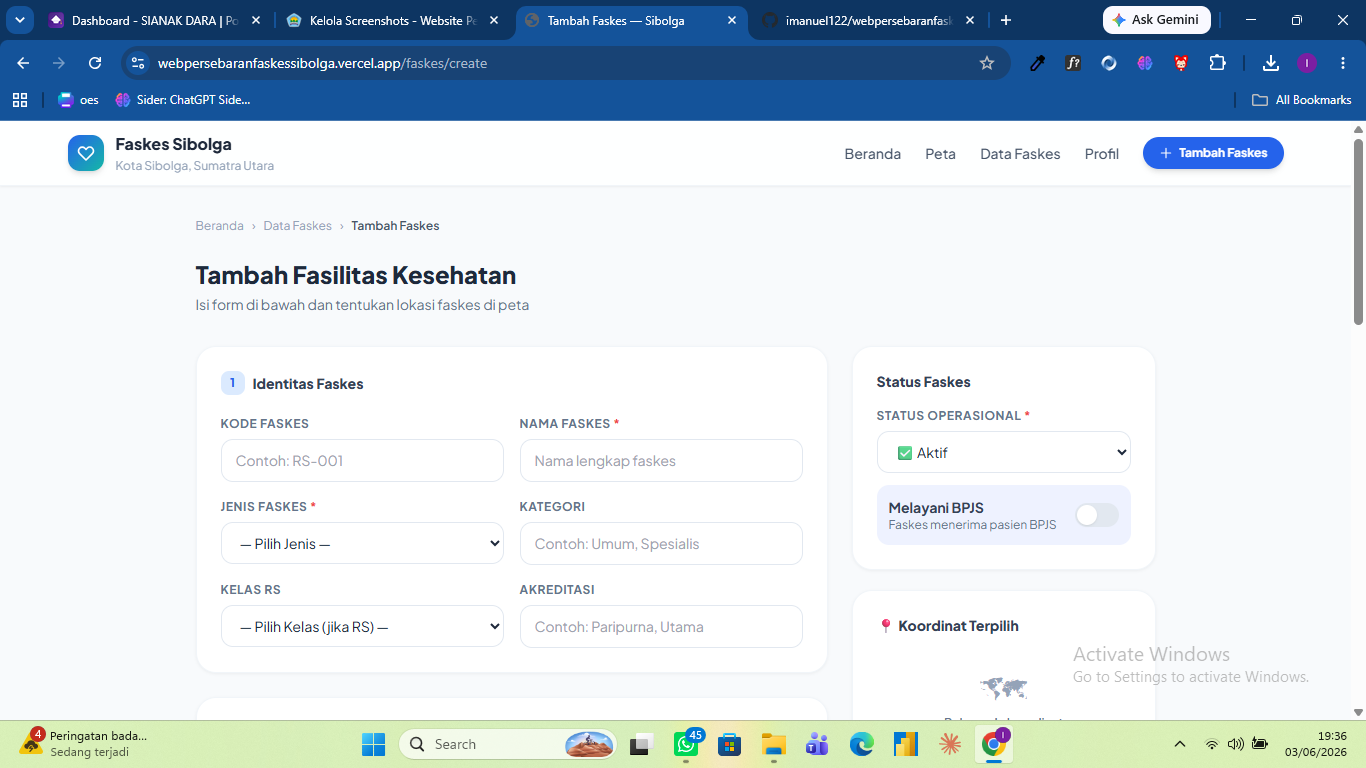Viewport: 1366px width, 768px height.
Task: Open the red robot extension icon
Action: click(x=1181, y=63)
